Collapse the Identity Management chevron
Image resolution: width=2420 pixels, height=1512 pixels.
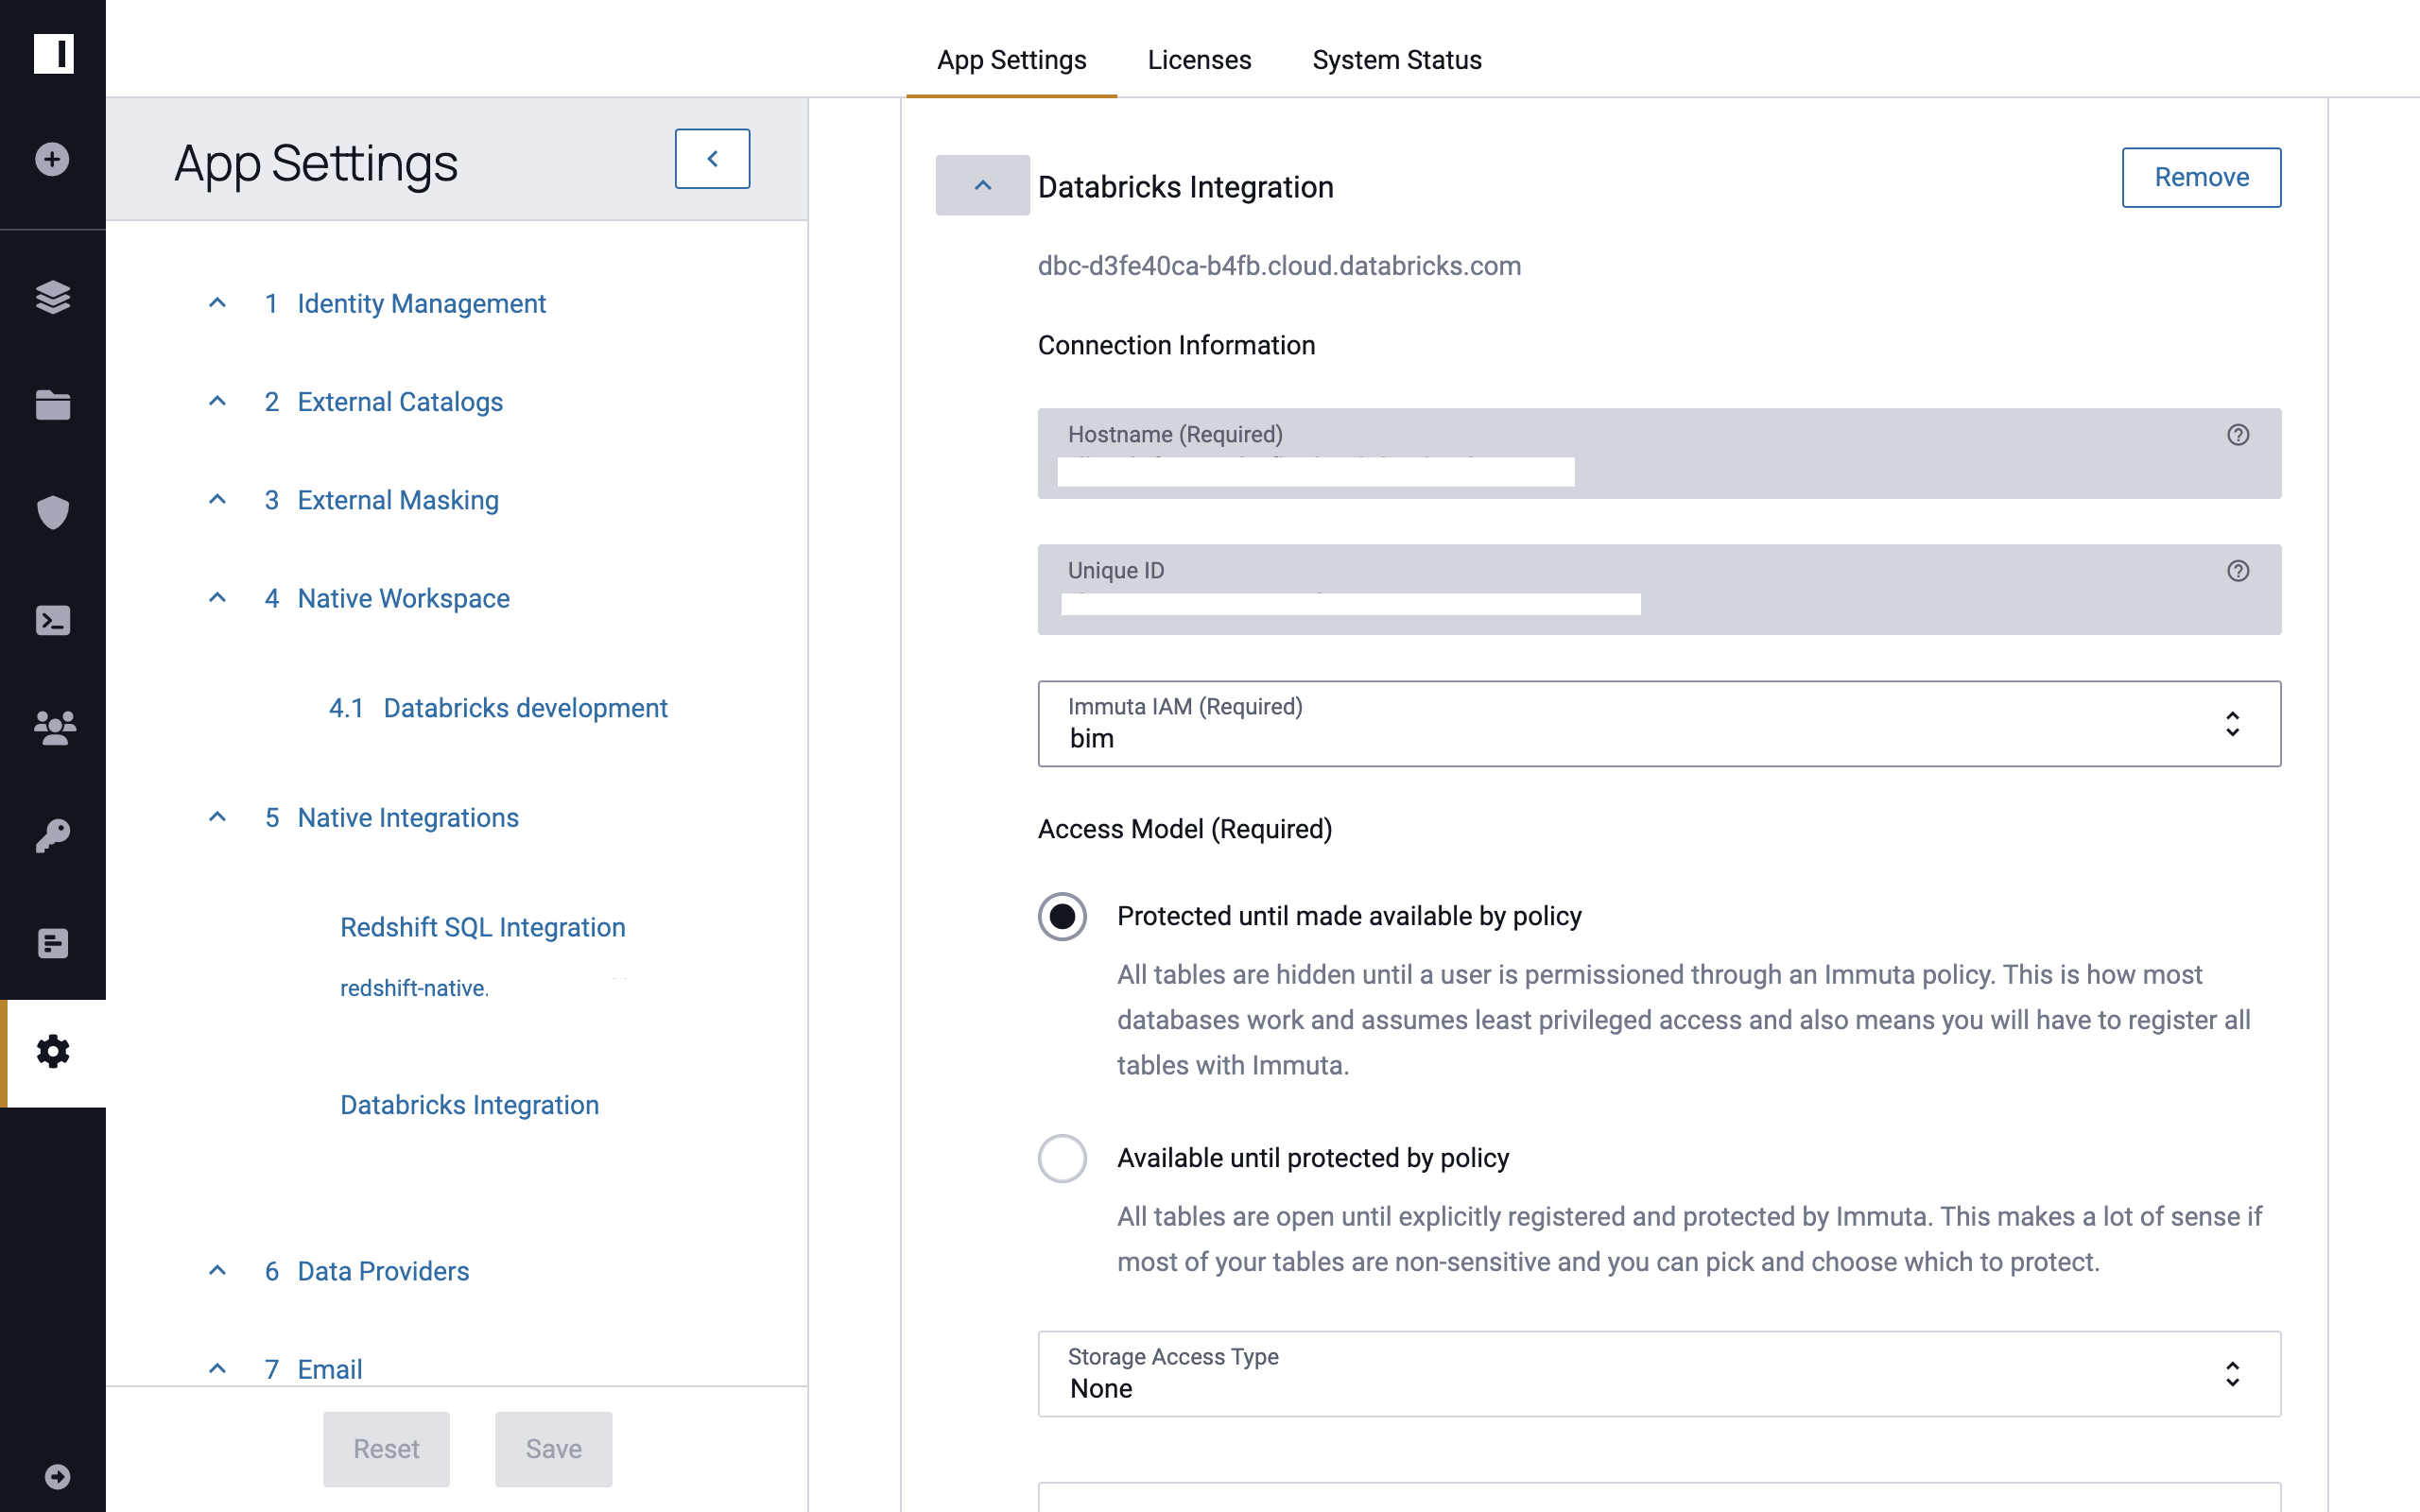click(217, 303)
